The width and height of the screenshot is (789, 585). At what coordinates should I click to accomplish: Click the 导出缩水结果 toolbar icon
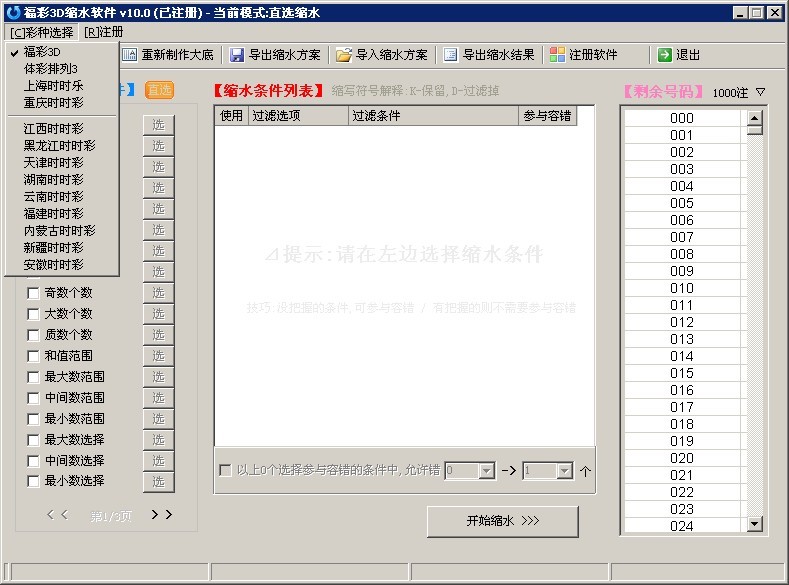coord(451,55)
